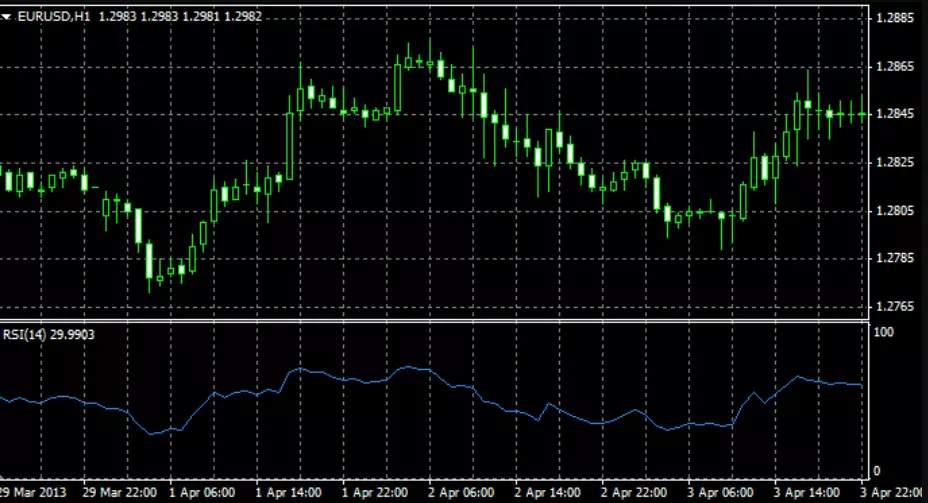Click the RSI(14) 29.9903 indicator label
Image resolution: width=928 pixels, height=503 pixels.
[49, 335]
